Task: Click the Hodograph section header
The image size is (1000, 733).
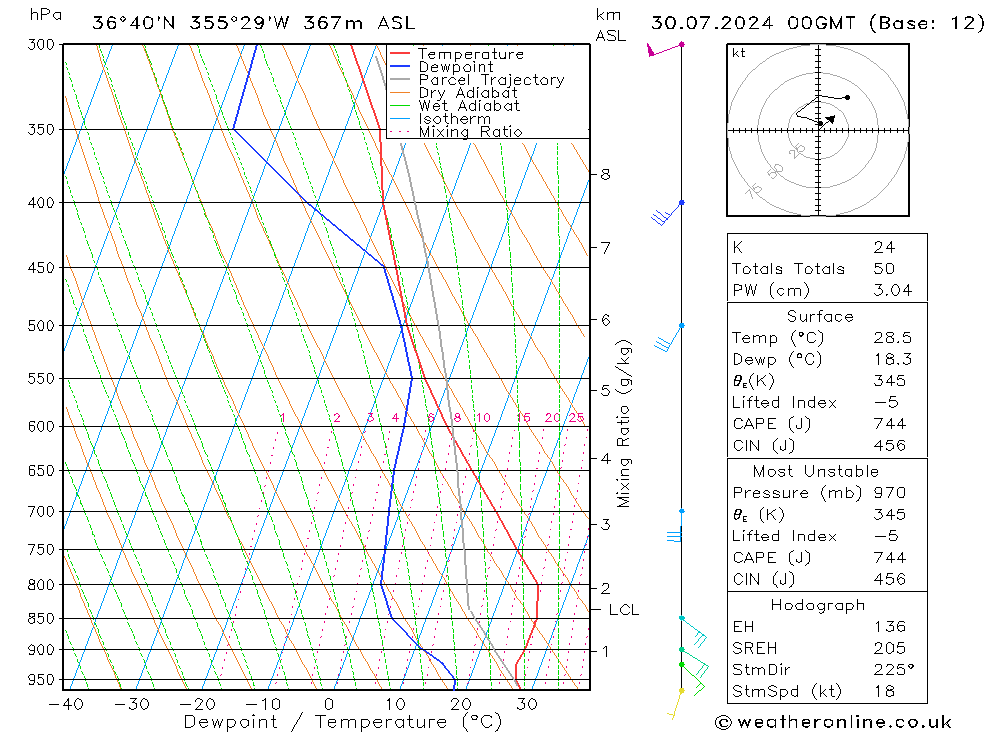Action: click(818, 605)
